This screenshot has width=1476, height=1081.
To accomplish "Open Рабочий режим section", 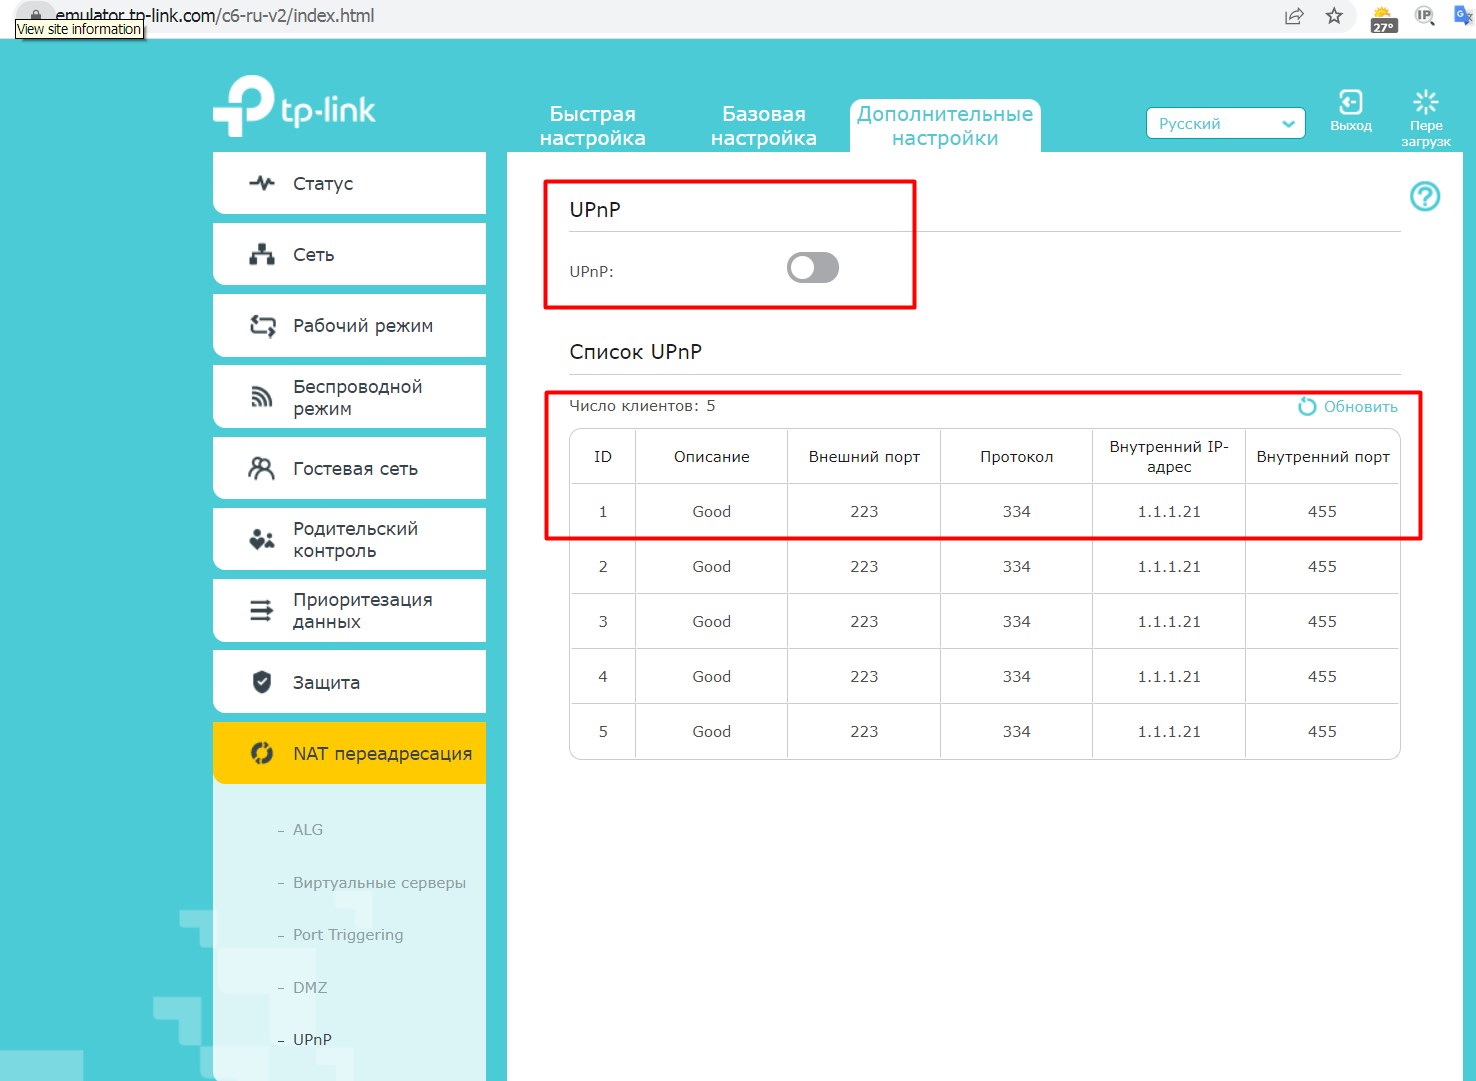I will tap(349, 325).
